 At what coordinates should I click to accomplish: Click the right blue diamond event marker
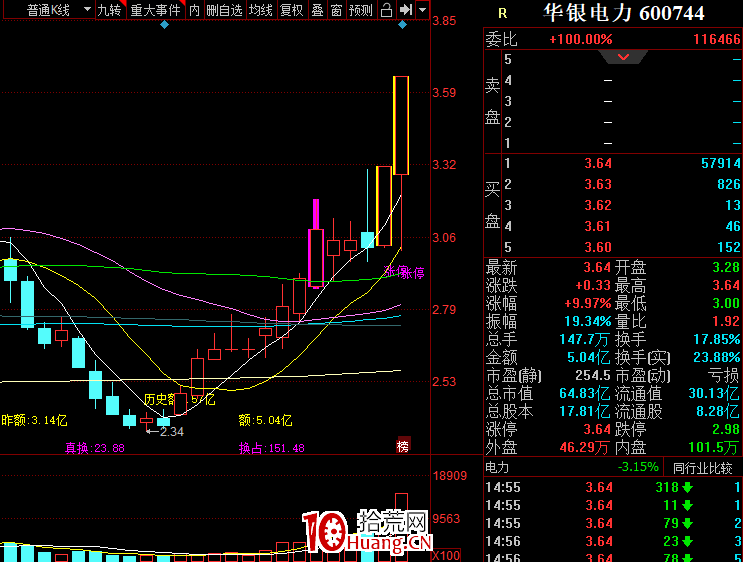pyautogui.click(x=402, y=25)
